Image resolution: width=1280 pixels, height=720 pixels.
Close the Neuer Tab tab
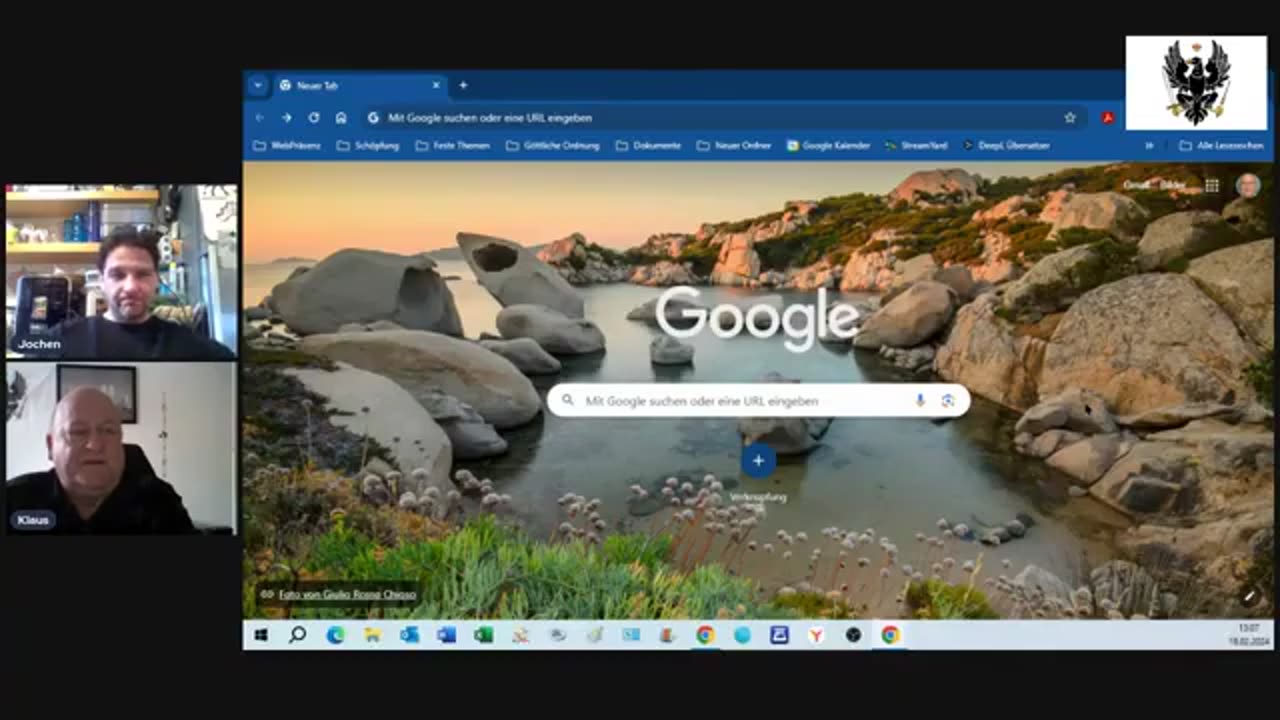tap(436, 86)
